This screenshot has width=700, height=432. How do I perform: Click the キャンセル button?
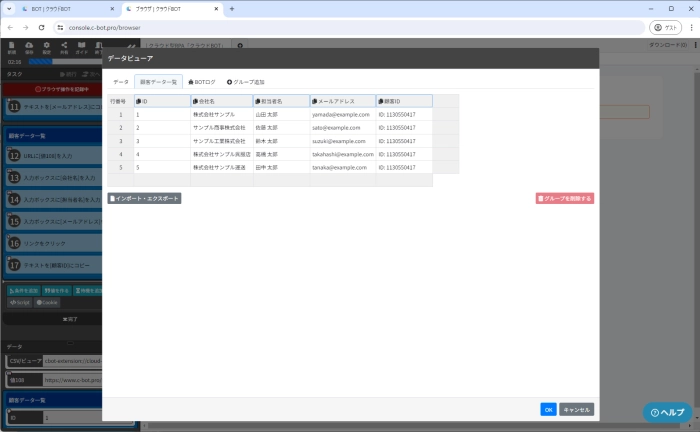click(x=576, y=409)
